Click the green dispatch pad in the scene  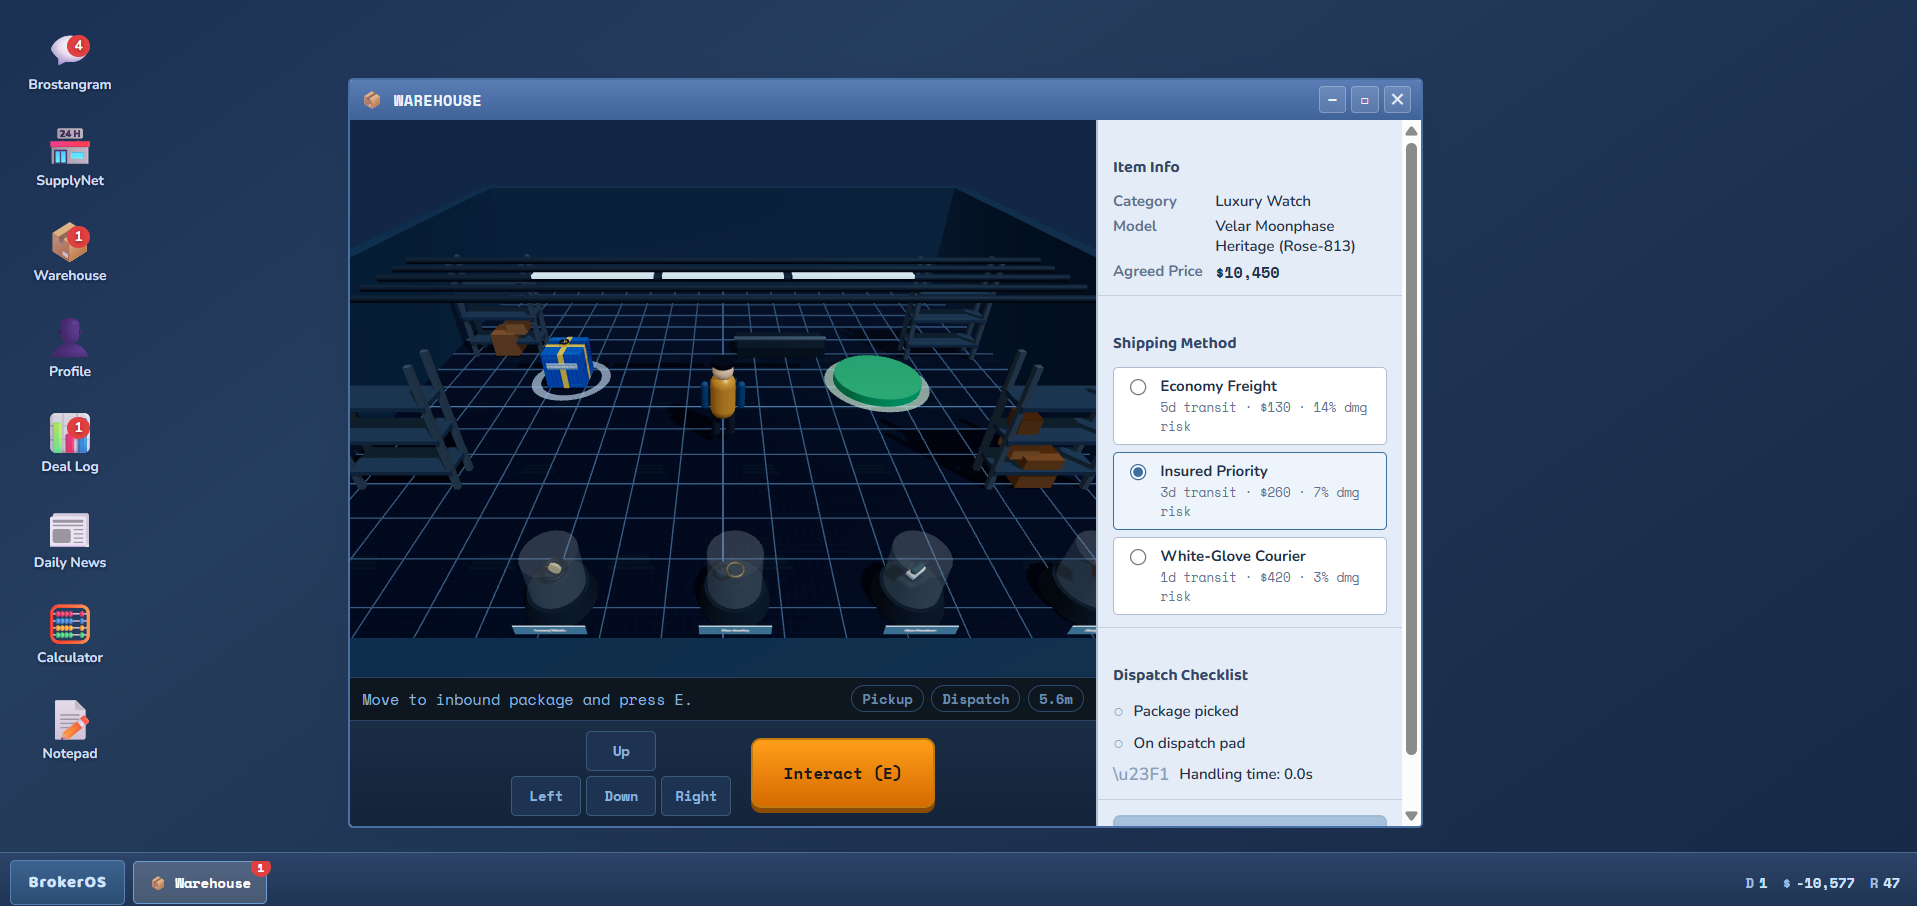point(877,382)
